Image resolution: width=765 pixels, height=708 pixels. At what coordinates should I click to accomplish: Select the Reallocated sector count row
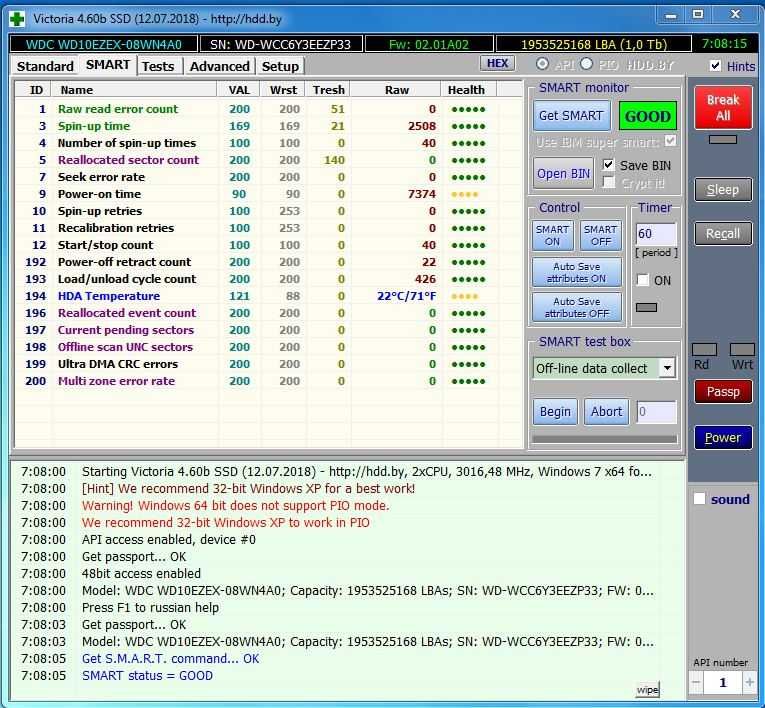(268, 160)
